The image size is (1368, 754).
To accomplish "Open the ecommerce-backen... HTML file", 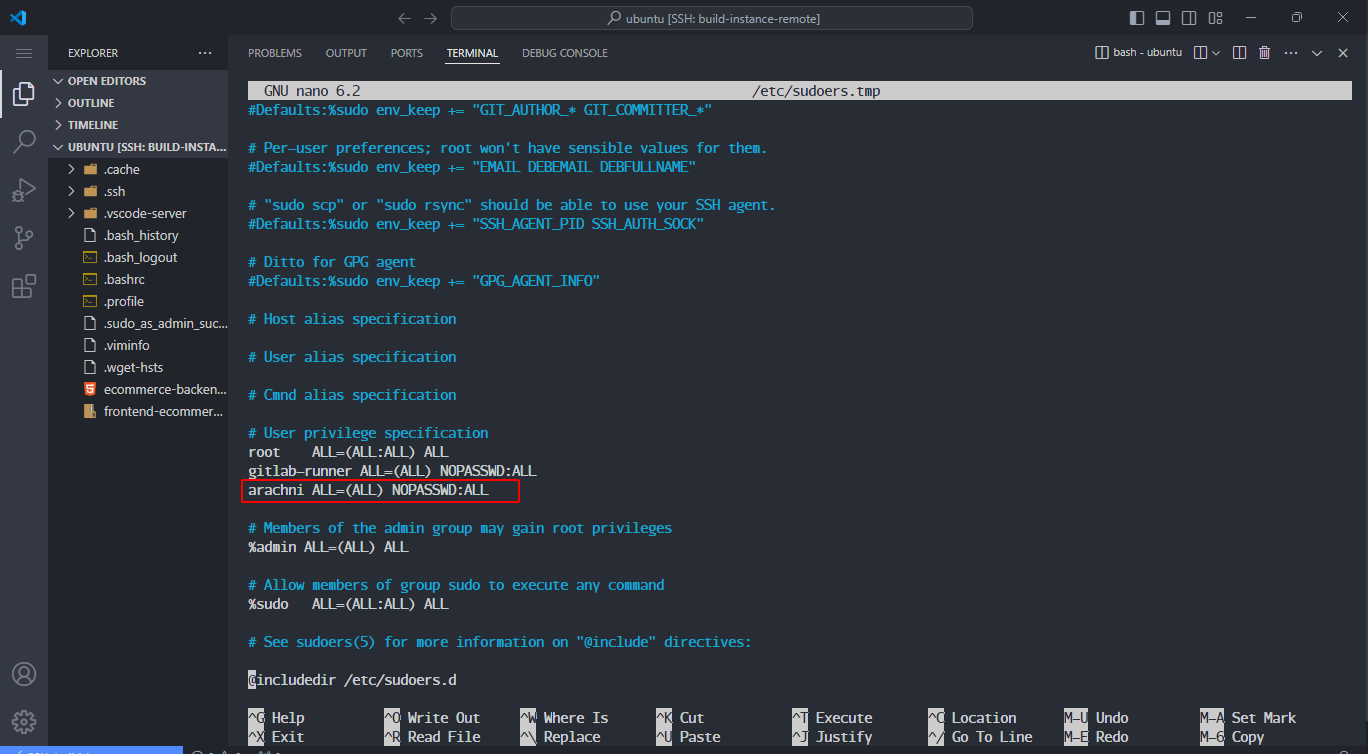I will [138, 389].
